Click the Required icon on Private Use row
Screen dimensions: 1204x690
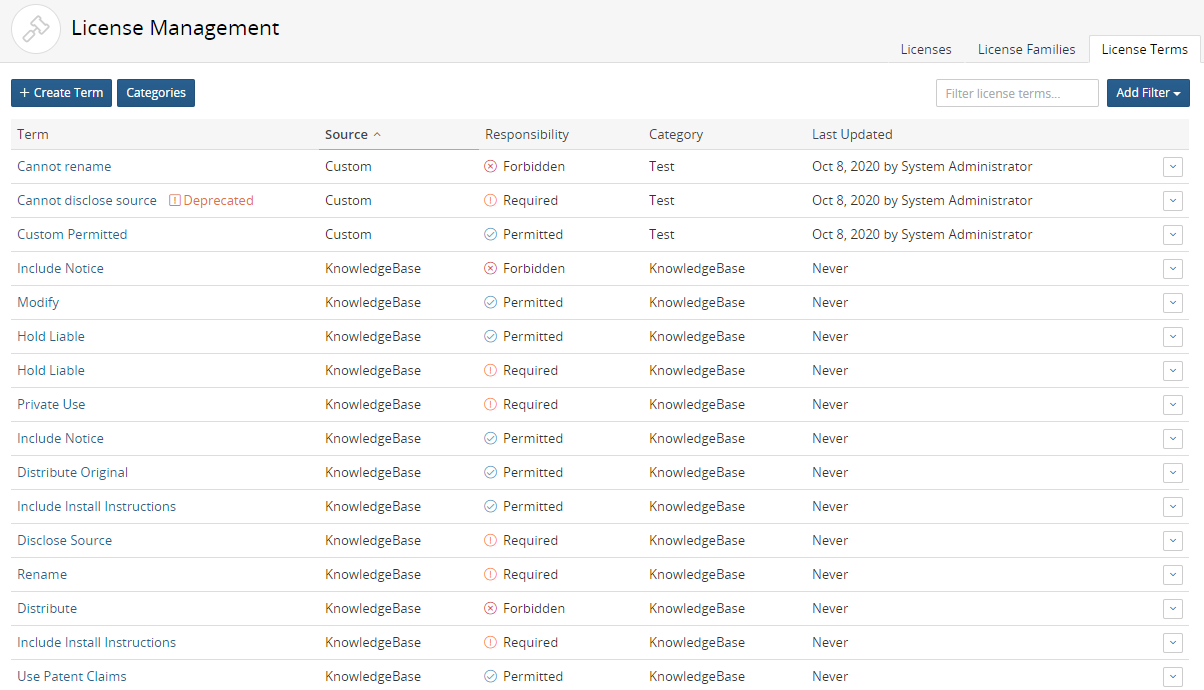coord(490,404)
